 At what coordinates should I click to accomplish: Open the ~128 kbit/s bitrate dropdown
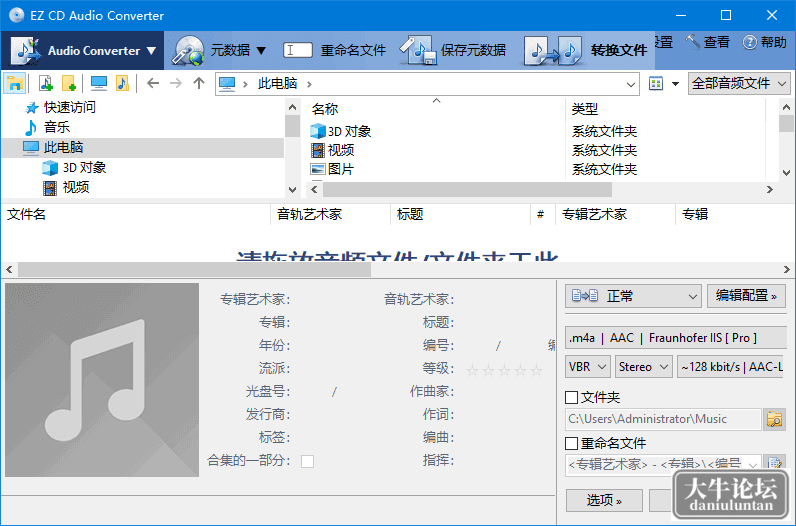[x=732, y=367]
